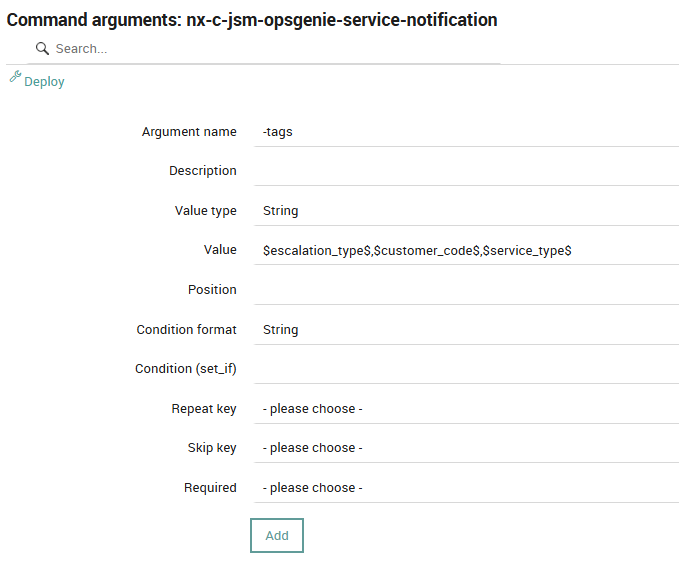The height and width of the screenshot is (561, 679).
Task: Click the "Position" field label
Action: pyautogui.click(x=212, y=290)
